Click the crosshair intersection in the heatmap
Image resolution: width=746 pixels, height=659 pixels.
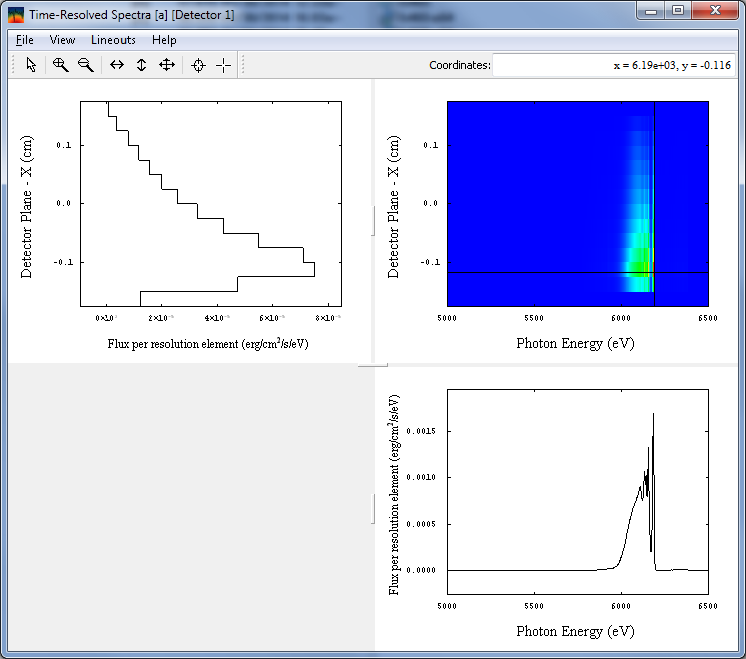(x=654, y=272)
